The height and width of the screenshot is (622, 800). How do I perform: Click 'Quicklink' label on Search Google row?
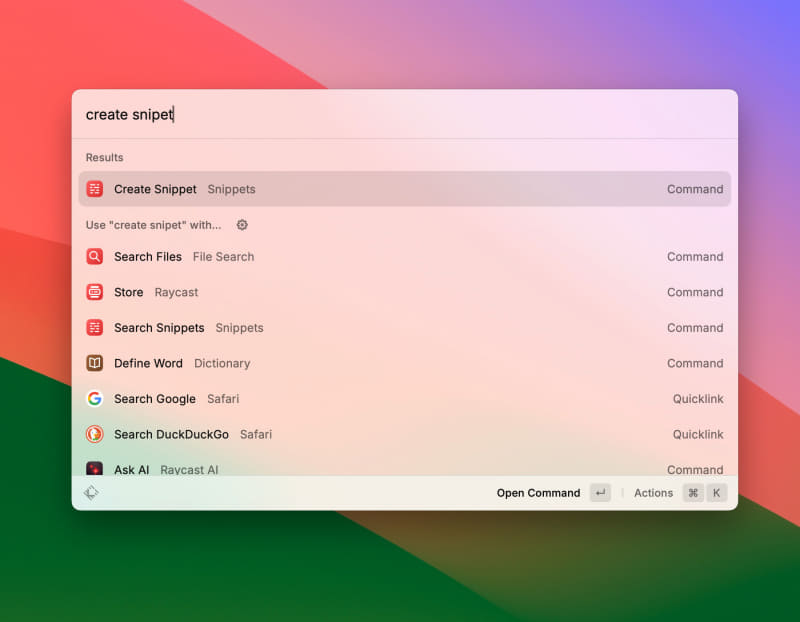698,399
